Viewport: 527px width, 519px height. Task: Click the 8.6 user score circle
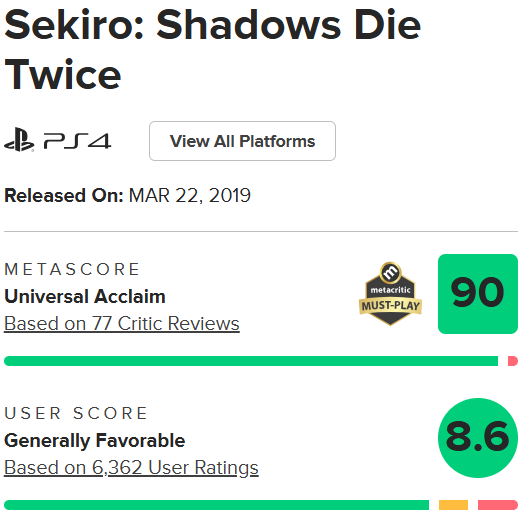click(x=478, y=438)
